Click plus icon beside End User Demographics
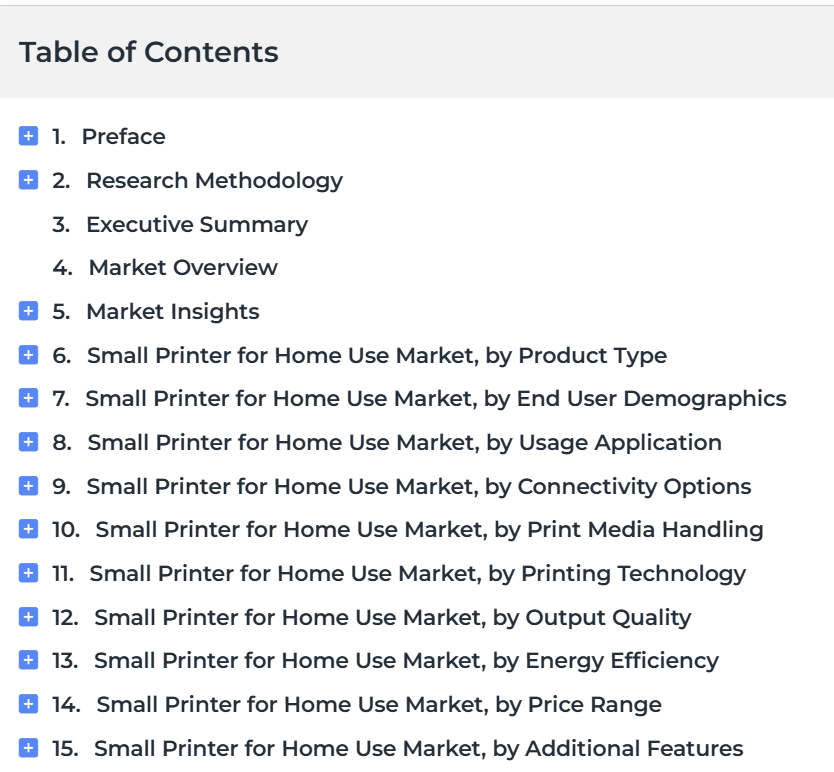The height and width of the screenshot is (772, 834). 28,398
